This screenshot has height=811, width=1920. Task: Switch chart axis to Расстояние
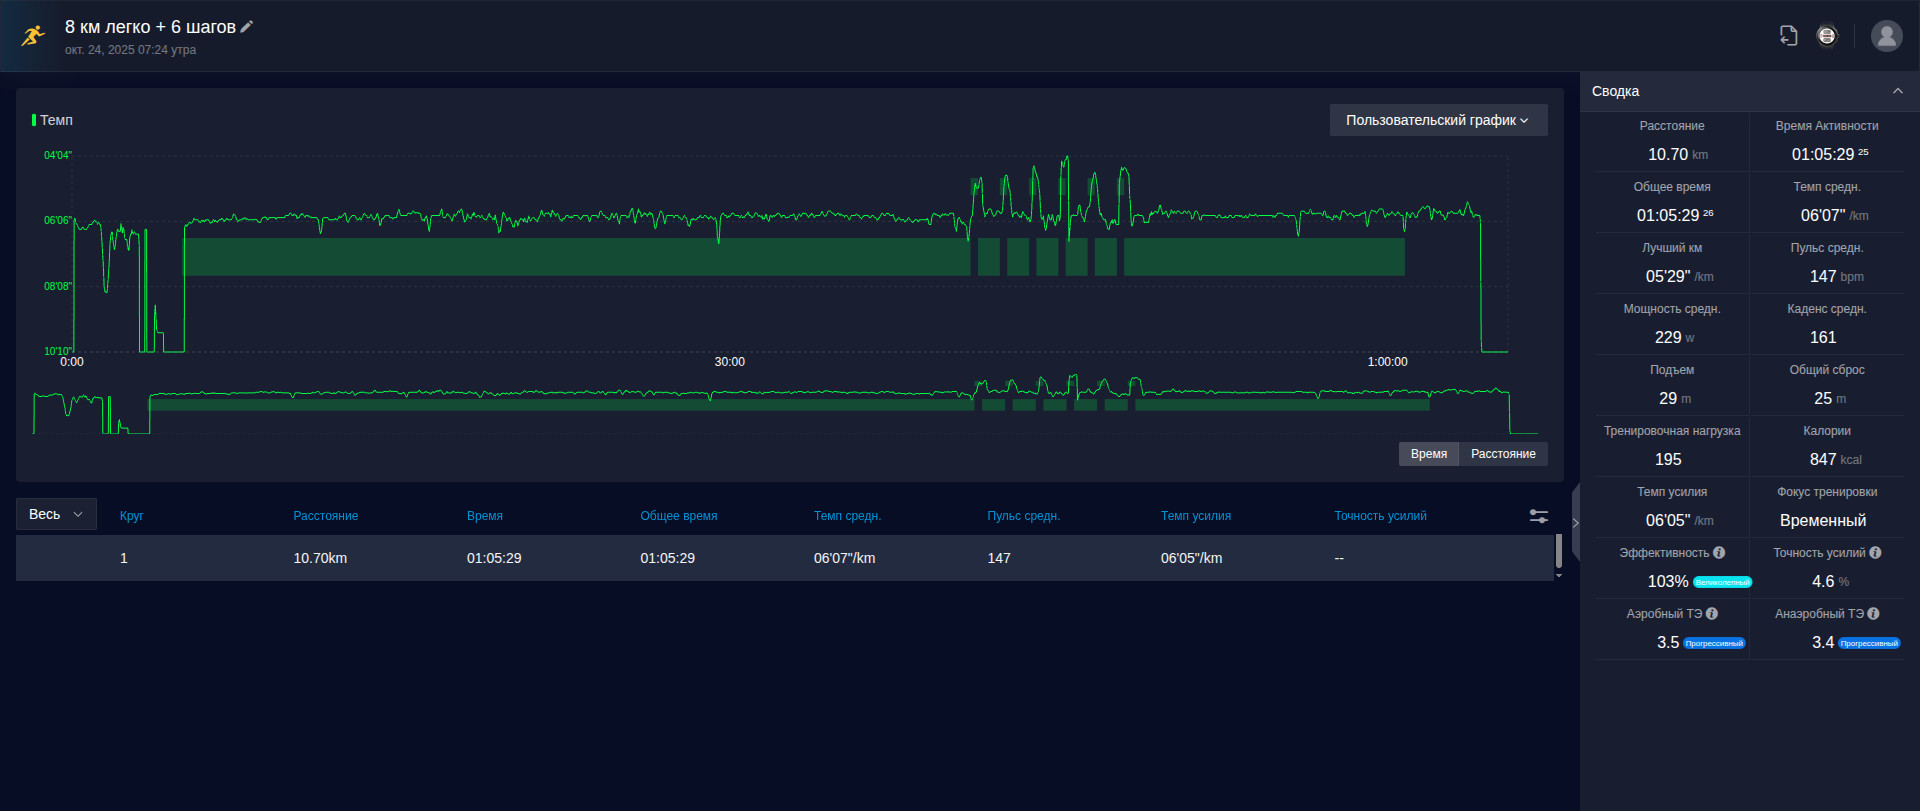[1503, 454]
